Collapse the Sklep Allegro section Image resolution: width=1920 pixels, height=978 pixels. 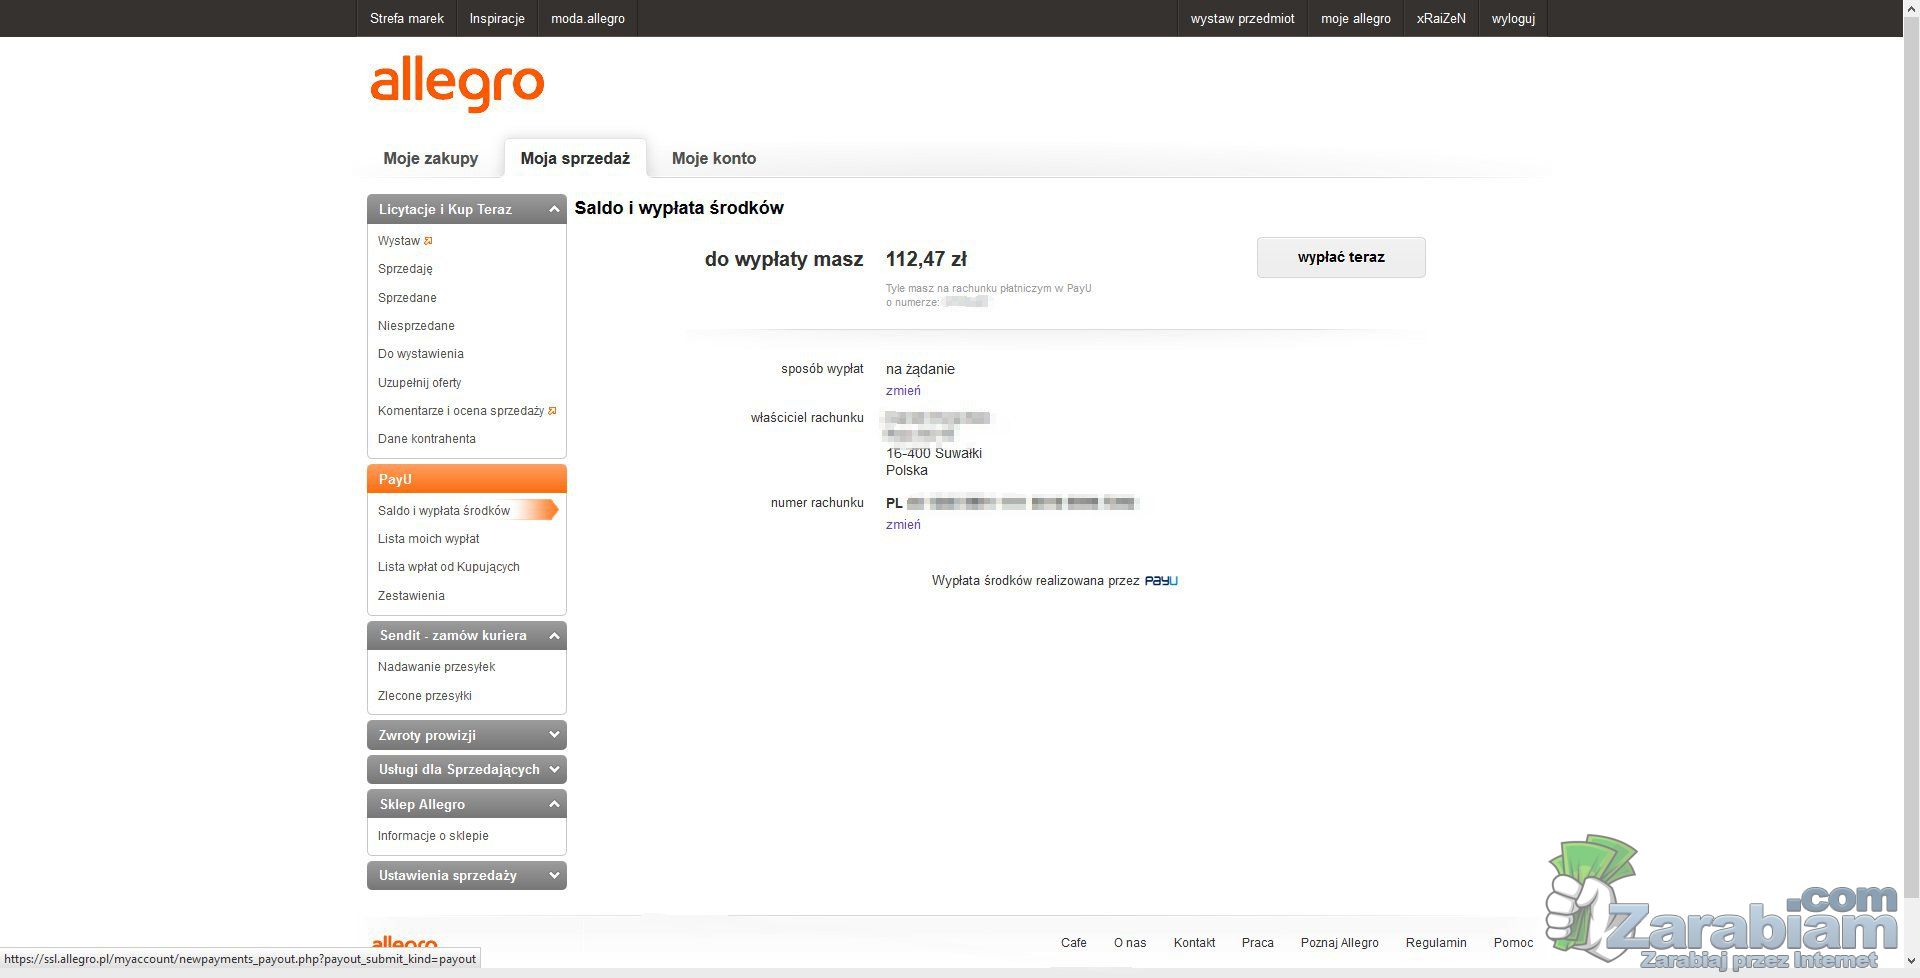tap(553, 804)
